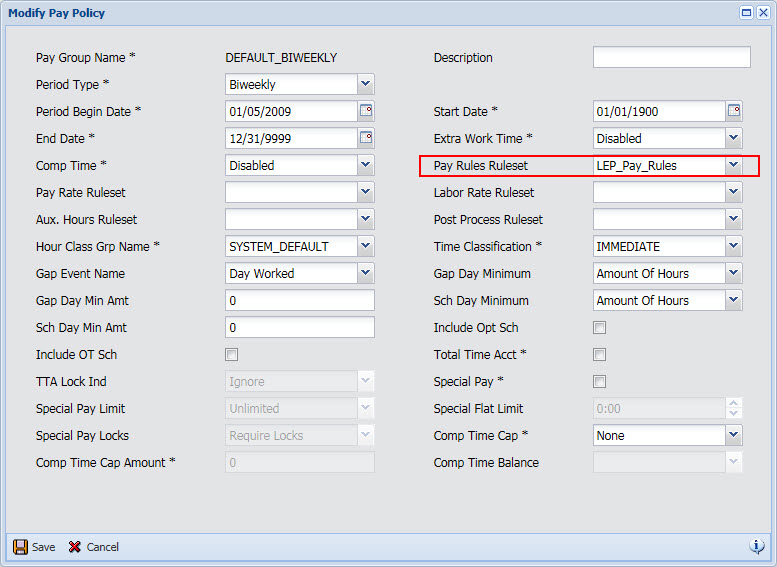777x567 pixels.
Task: Check the Total Time Acct checkbox
Action: 600,355
